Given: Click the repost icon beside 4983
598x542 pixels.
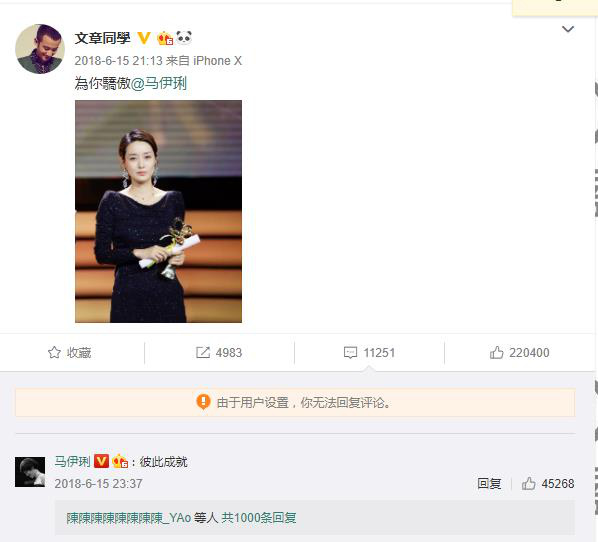Looking at the screenshot, I should pos(203,352).
